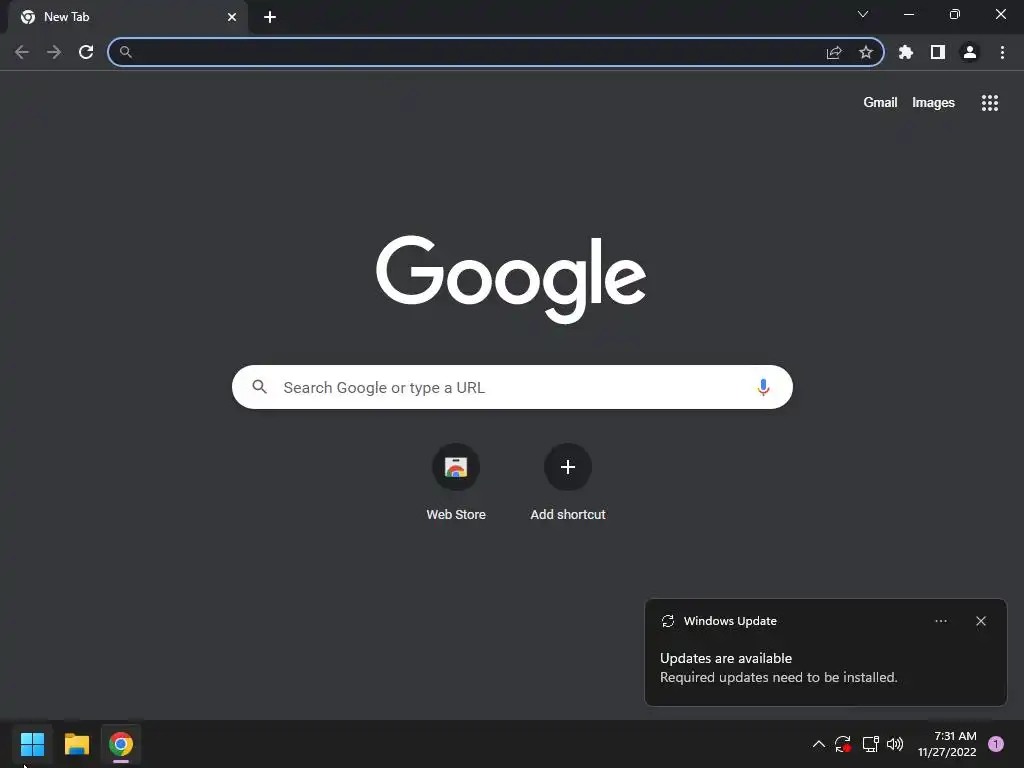
Task: Click the Windows Update notification header
Action: click(x=730, y=621)
